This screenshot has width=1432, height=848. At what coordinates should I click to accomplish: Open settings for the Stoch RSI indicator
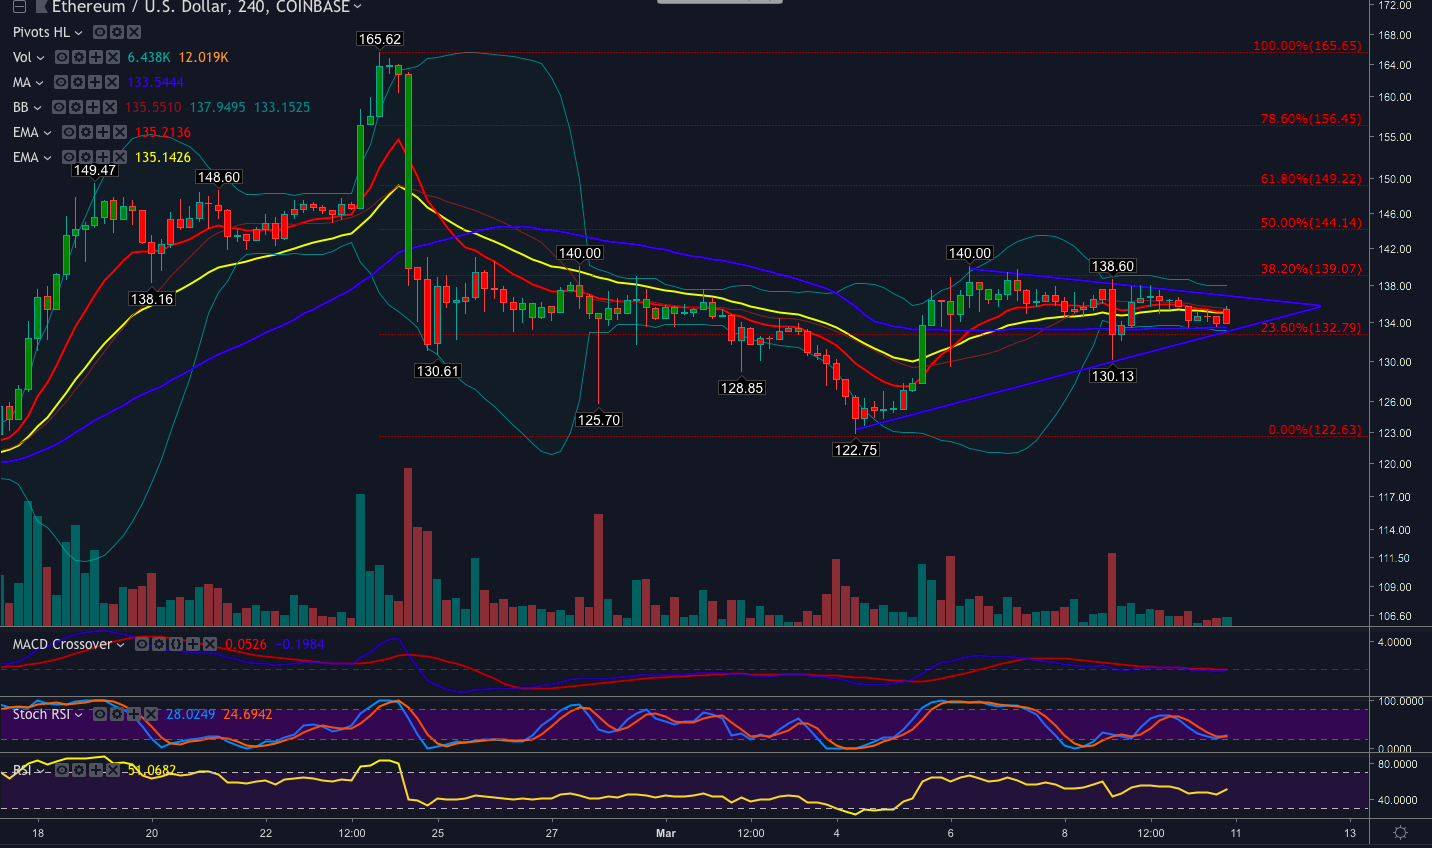click(x=118, y=714)
